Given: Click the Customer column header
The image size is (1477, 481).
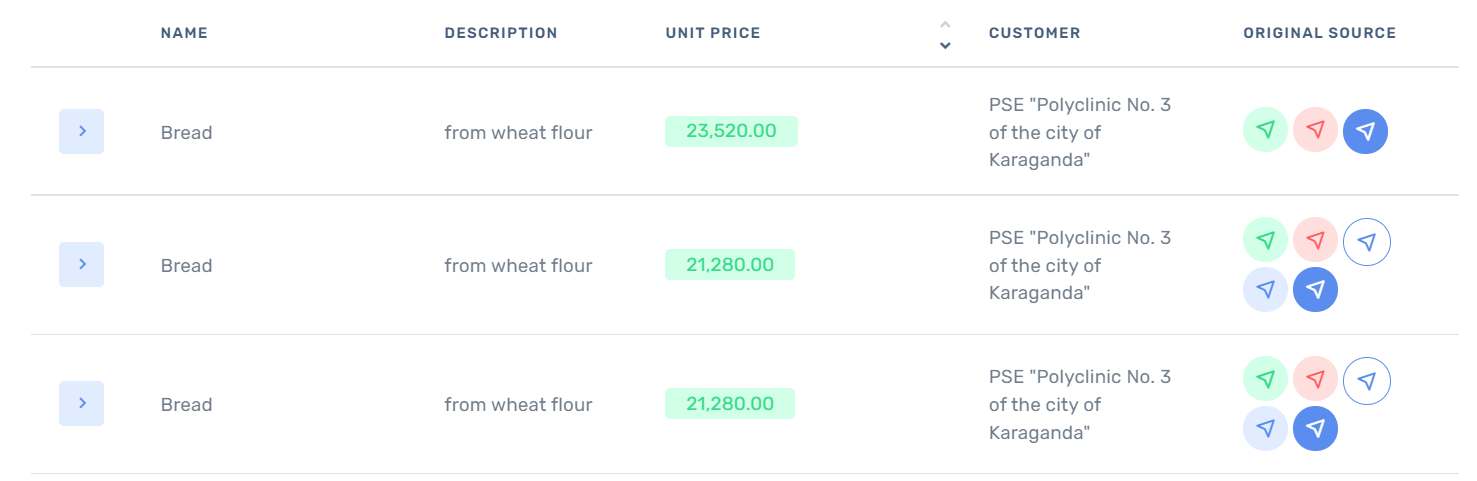Looking at the screenshot, I should pos(1034,33).
